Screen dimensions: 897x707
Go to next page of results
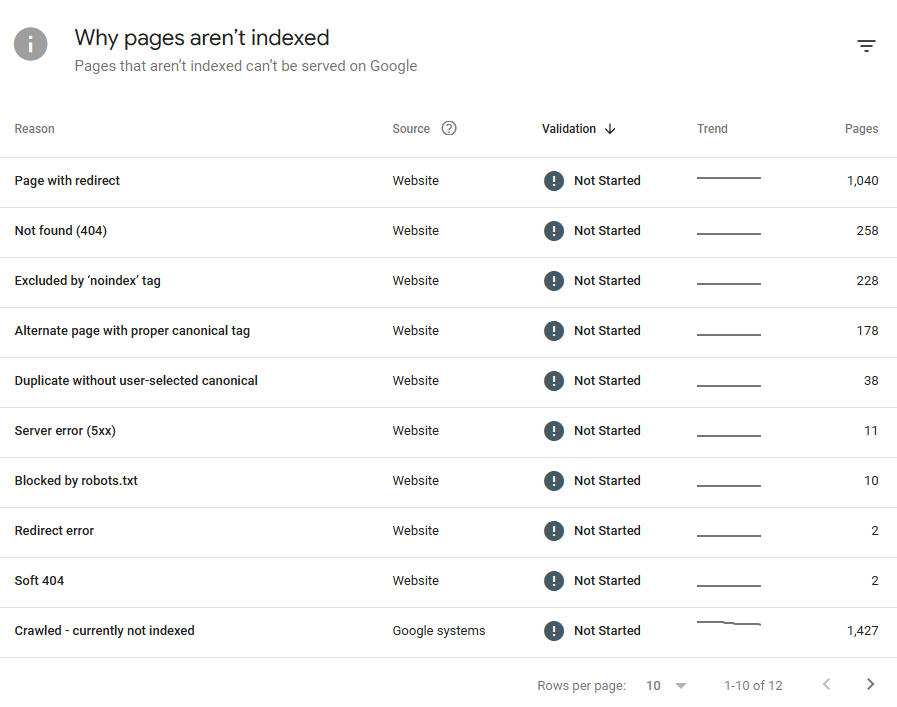click(x=870, y=684)
